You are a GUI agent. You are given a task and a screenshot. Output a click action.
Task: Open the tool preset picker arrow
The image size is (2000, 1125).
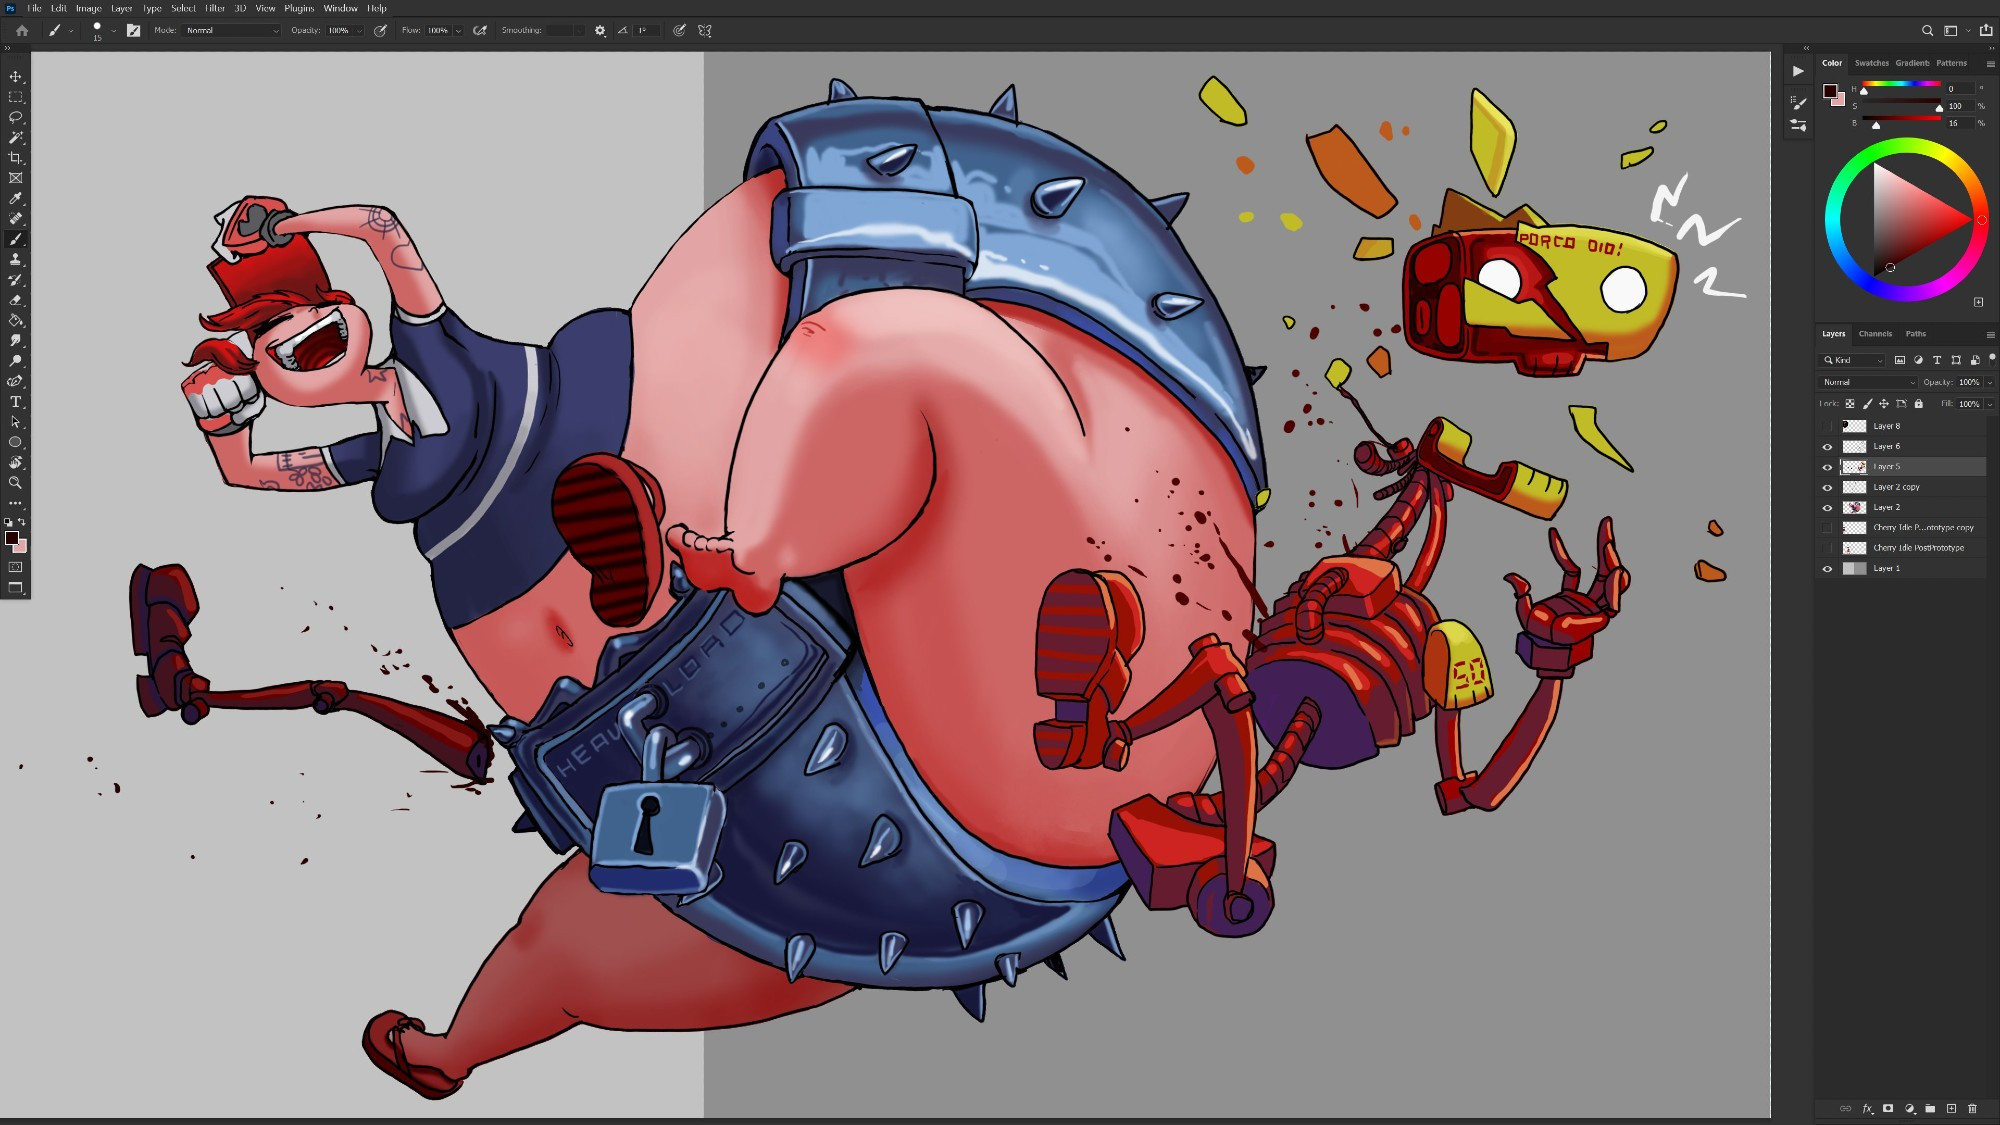(x=71, y=30)
